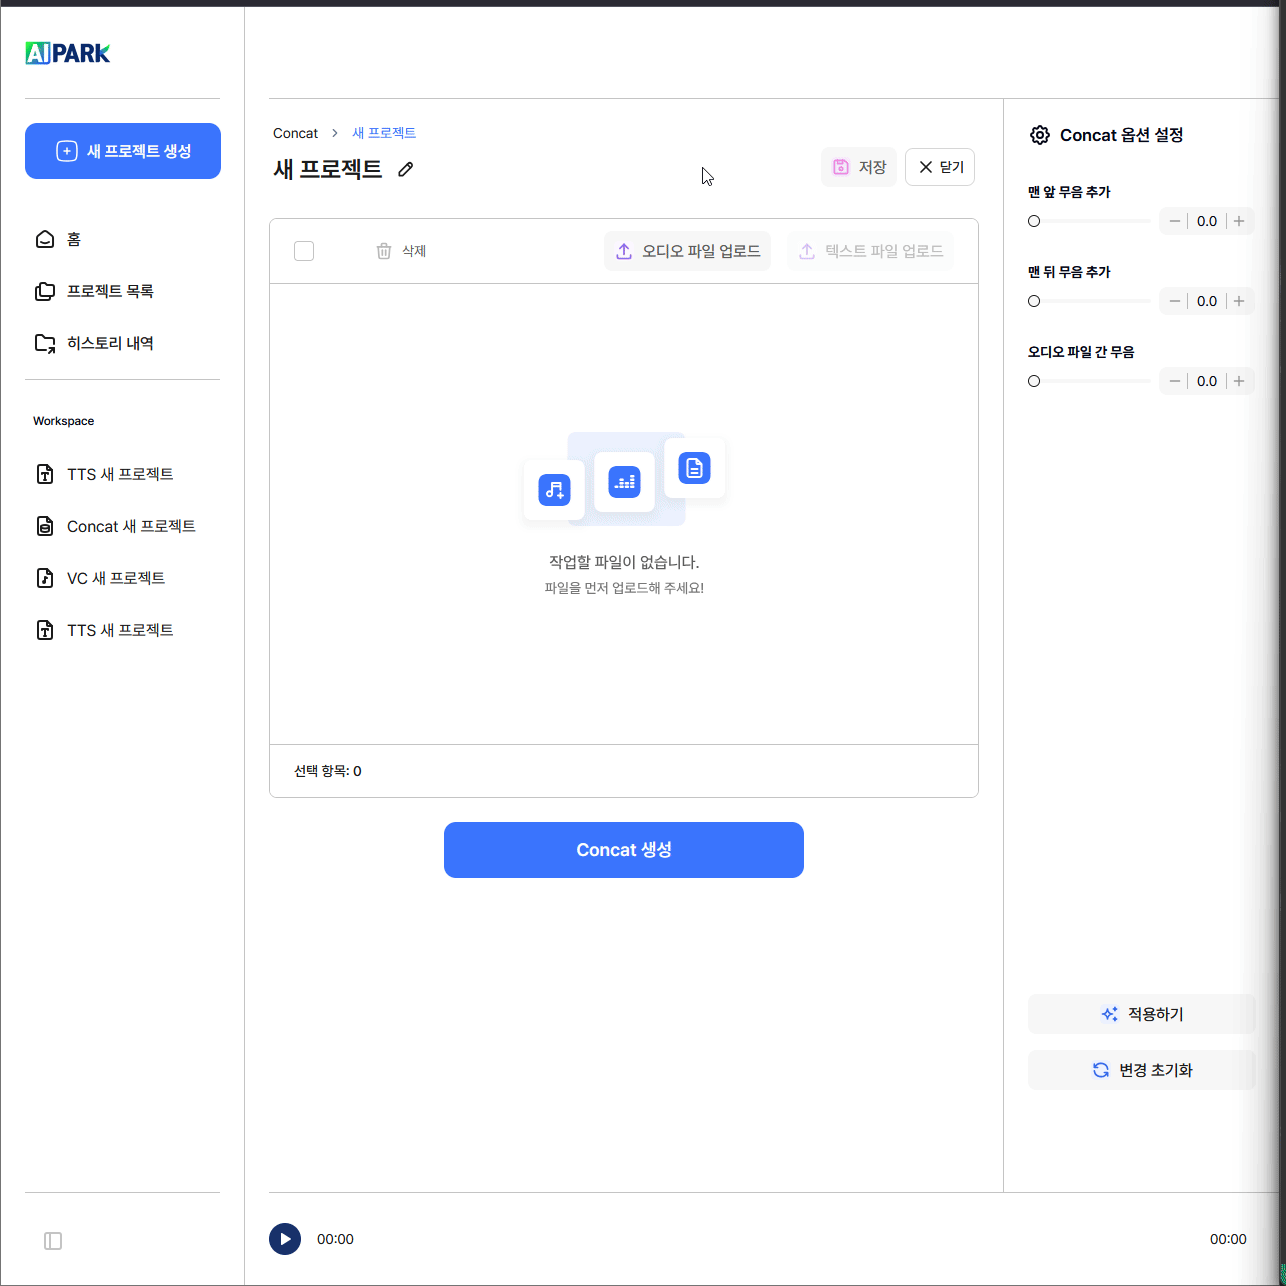This screenshot has width=1286, height=1286.
Task: Click the Concat 생성 button
Action: (x=624, y=850)
